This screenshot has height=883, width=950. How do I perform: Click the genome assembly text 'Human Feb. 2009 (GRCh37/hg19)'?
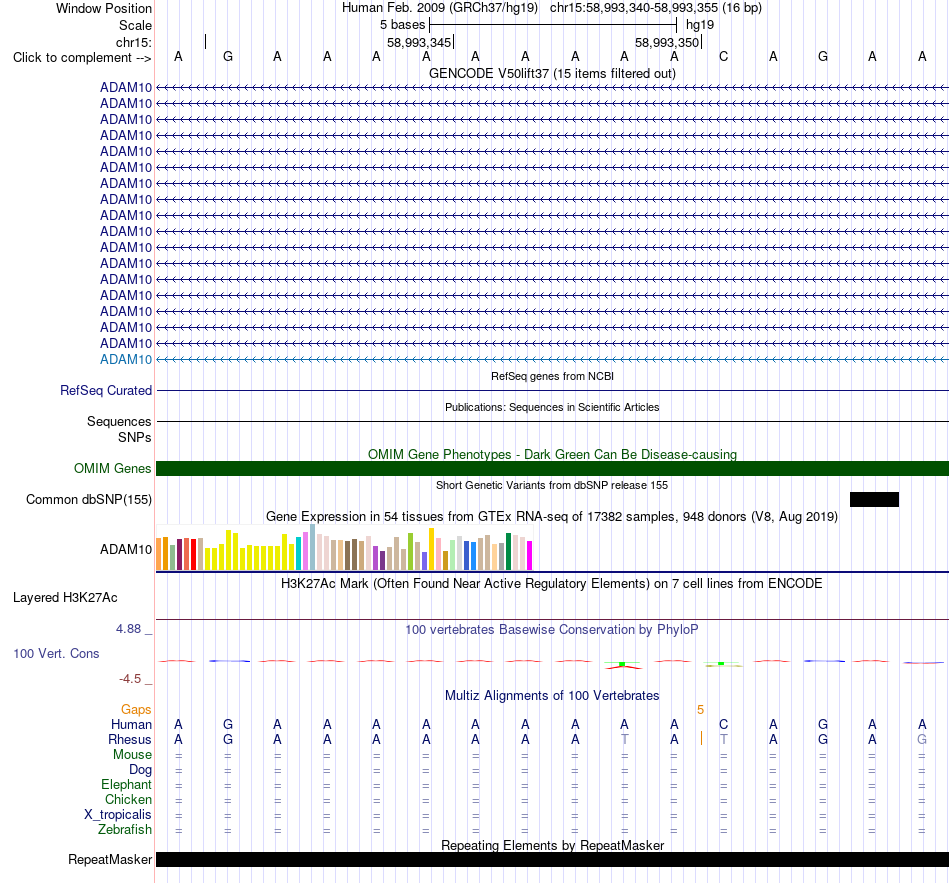[440, 8]
